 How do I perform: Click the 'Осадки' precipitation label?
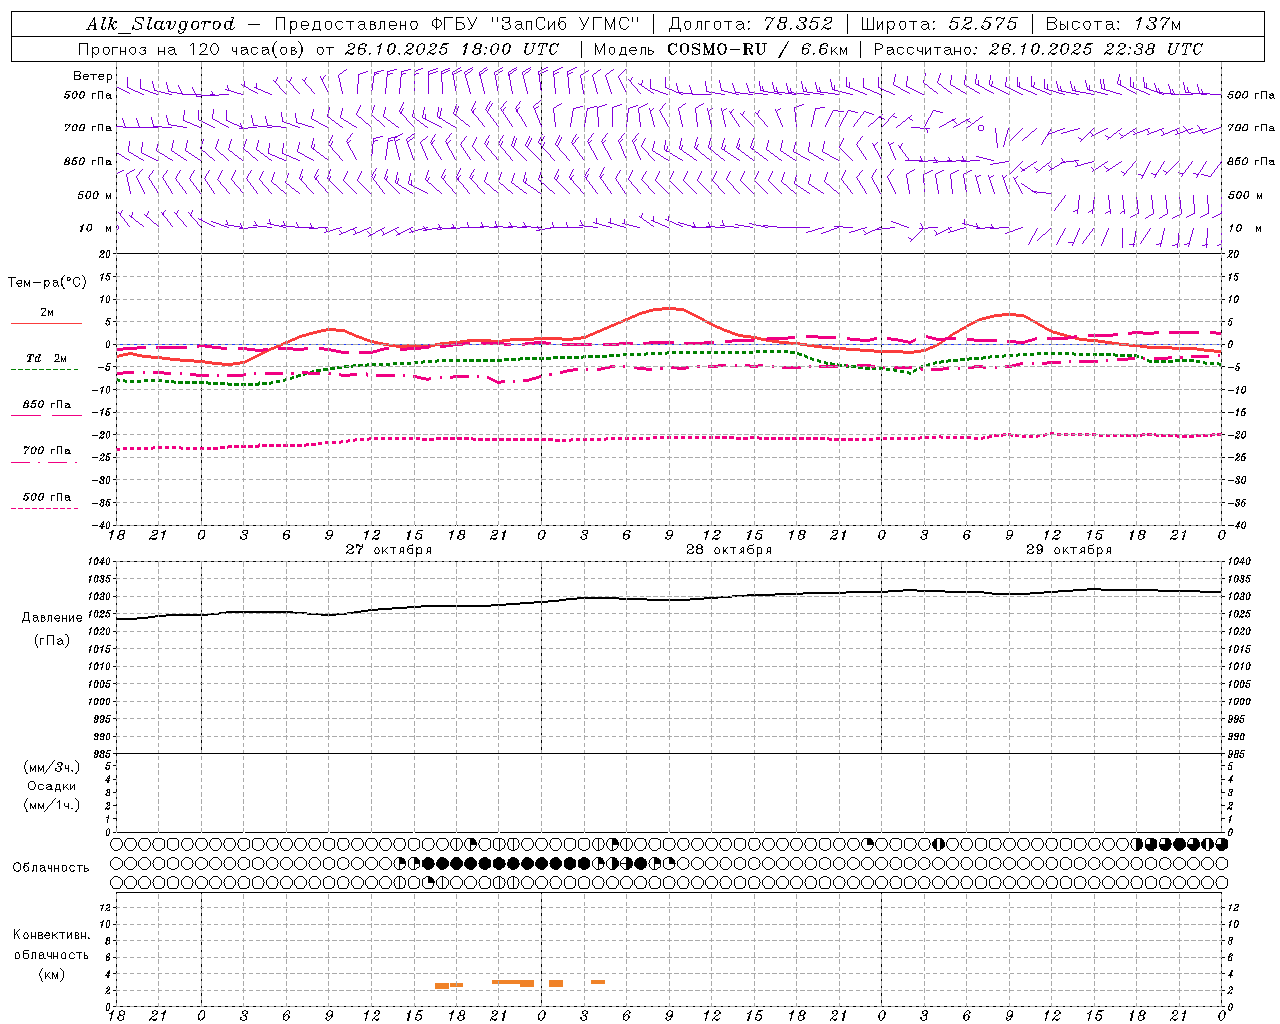(x=51, y=786)
